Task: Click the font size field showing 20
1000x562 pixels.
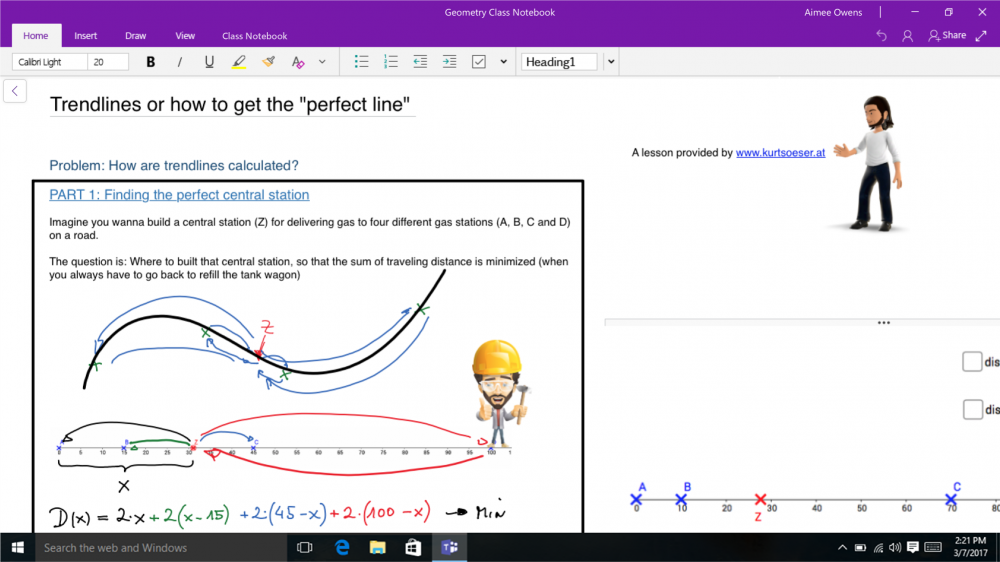Action: pos(108,62)
